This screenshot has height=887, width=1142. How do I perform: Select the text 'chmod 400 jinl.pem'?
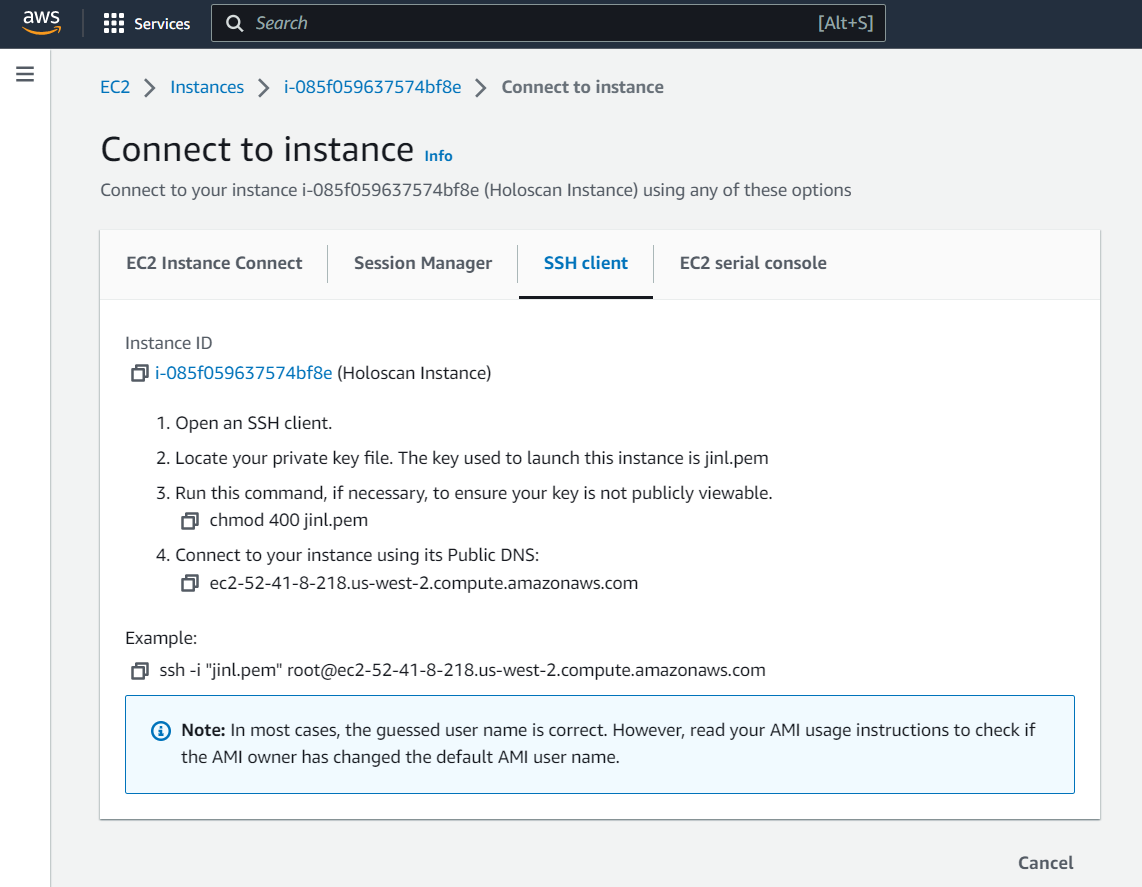tap(288, 521)
